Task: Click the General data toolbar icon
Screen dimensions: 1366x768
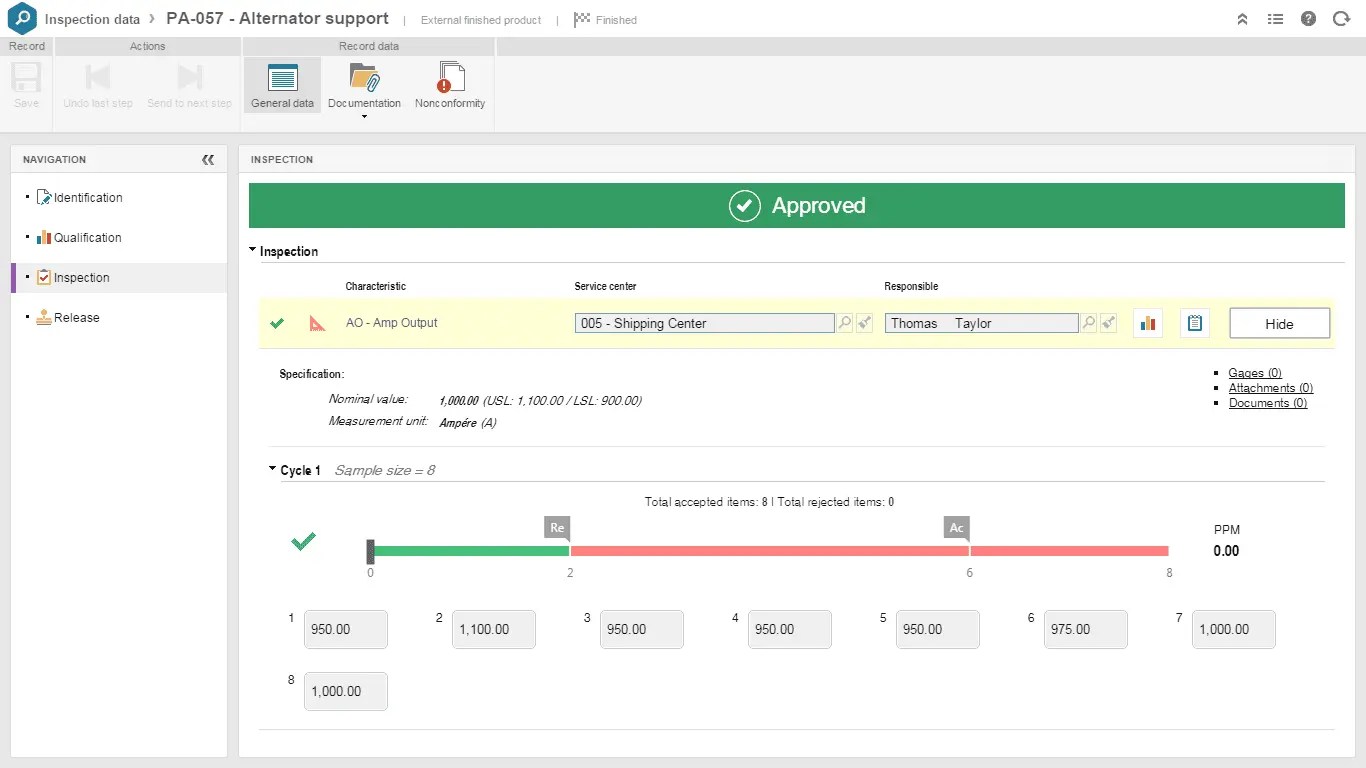Action: point(282,79)
